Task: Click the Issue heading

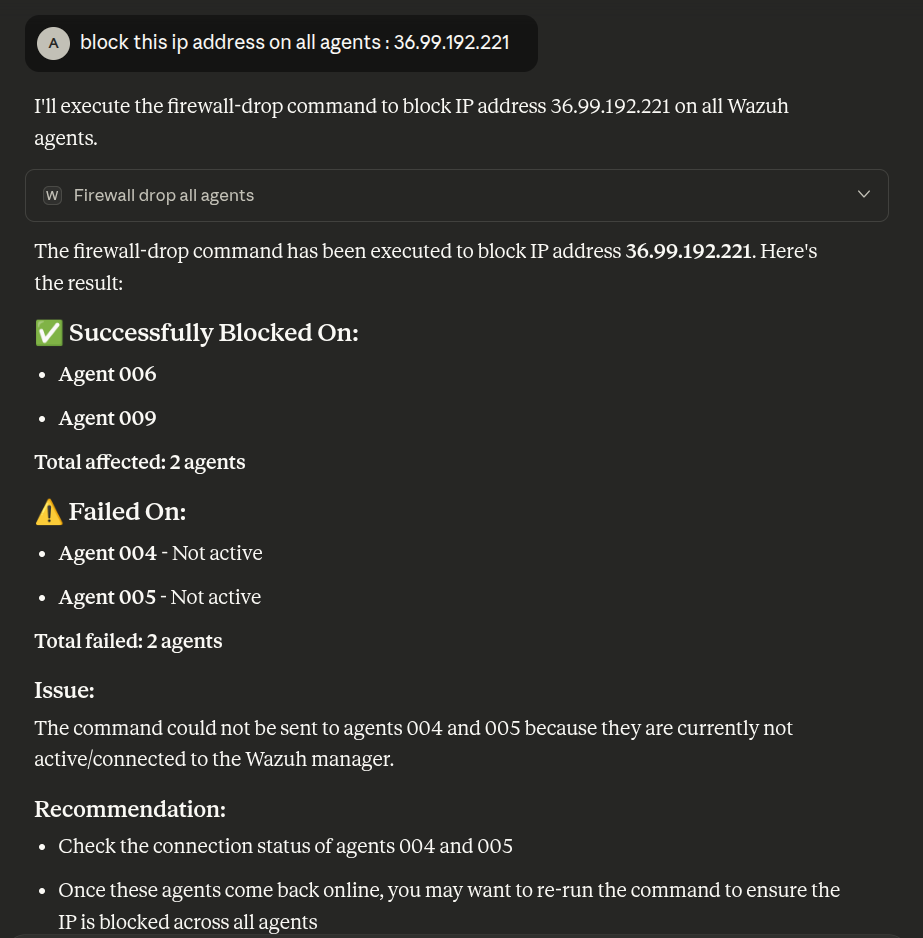Action: [64, 690]
